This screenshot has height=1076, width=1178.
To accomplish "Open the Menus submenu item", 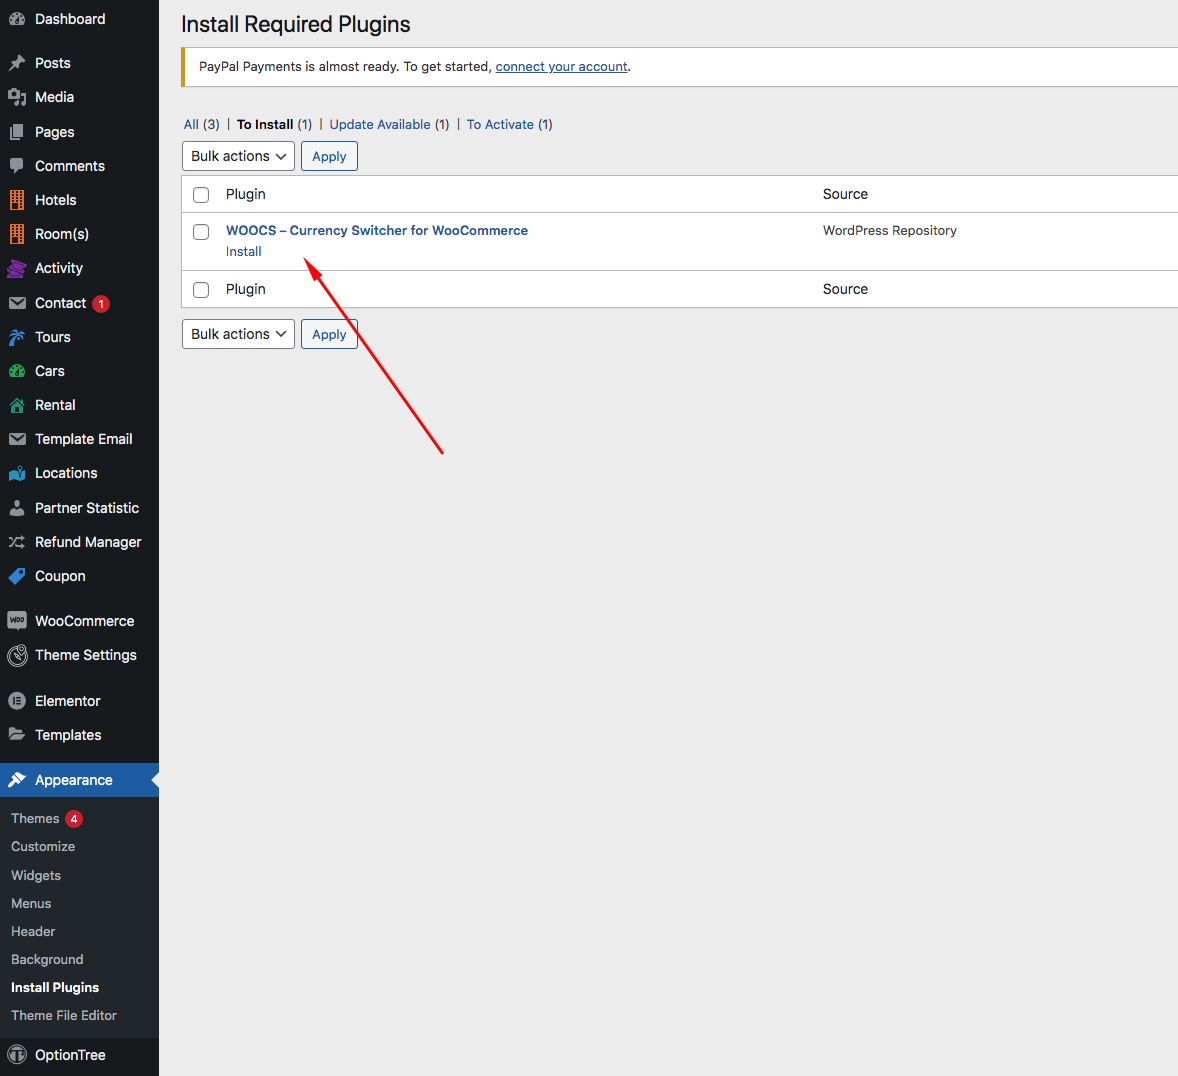I will pos(32,903).
